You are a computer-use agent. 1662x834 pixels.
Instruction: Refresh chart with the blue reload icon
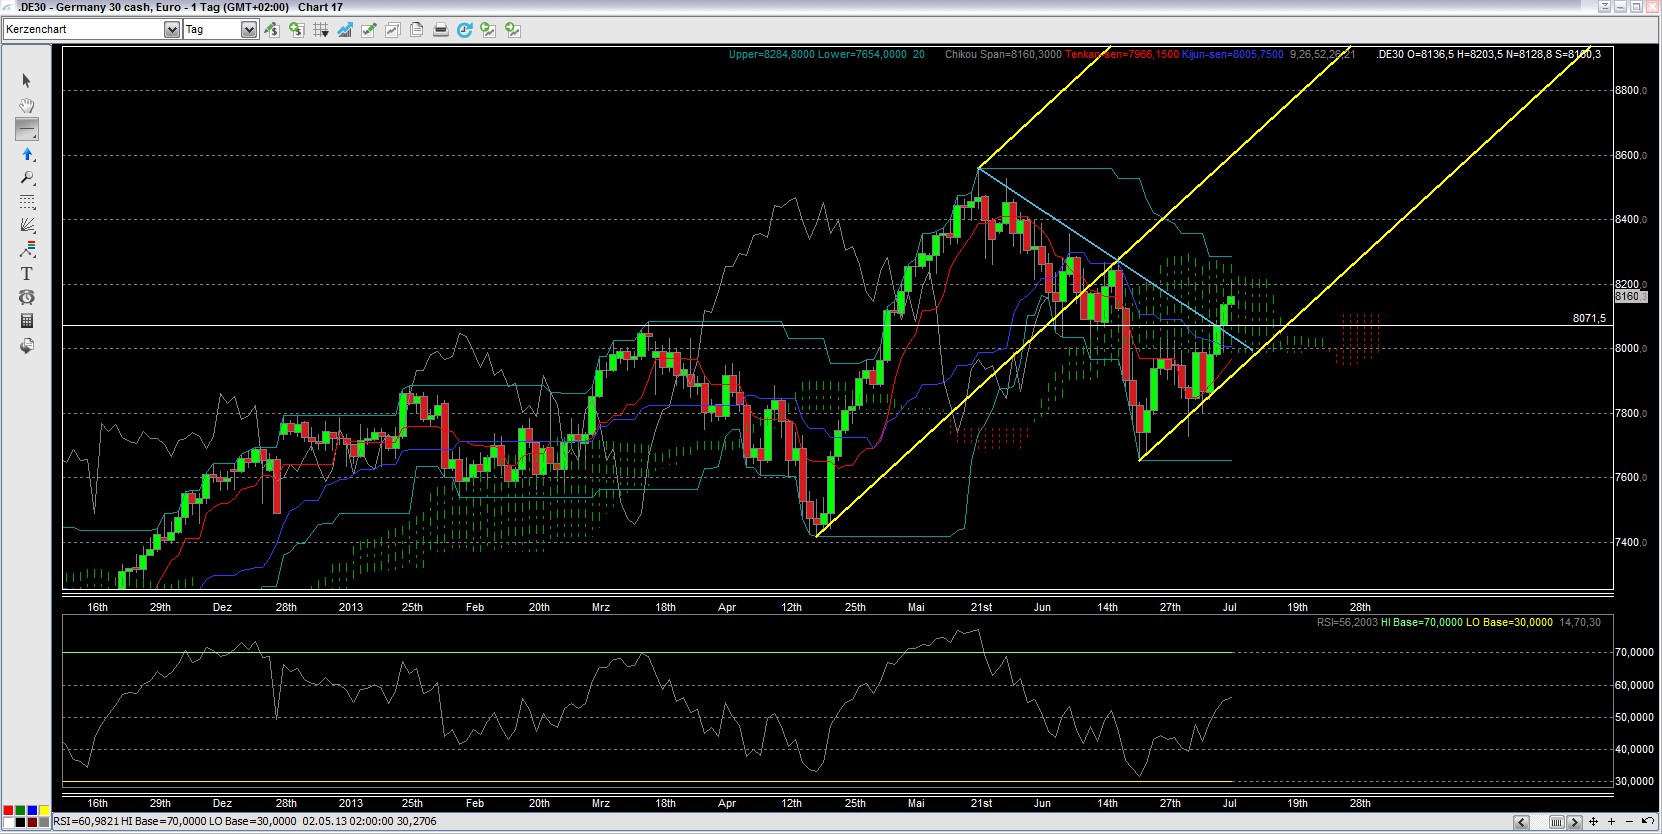pos(464,30)
